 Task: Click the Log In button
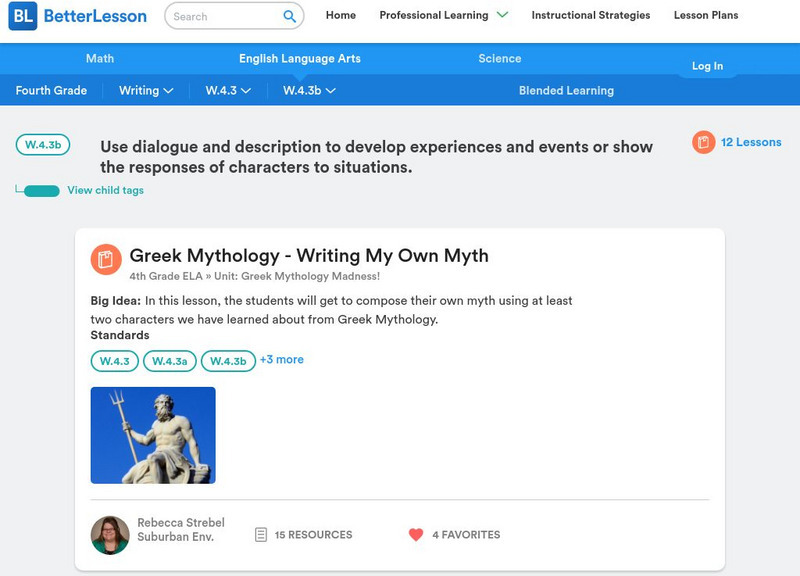(x=707, y=66)
